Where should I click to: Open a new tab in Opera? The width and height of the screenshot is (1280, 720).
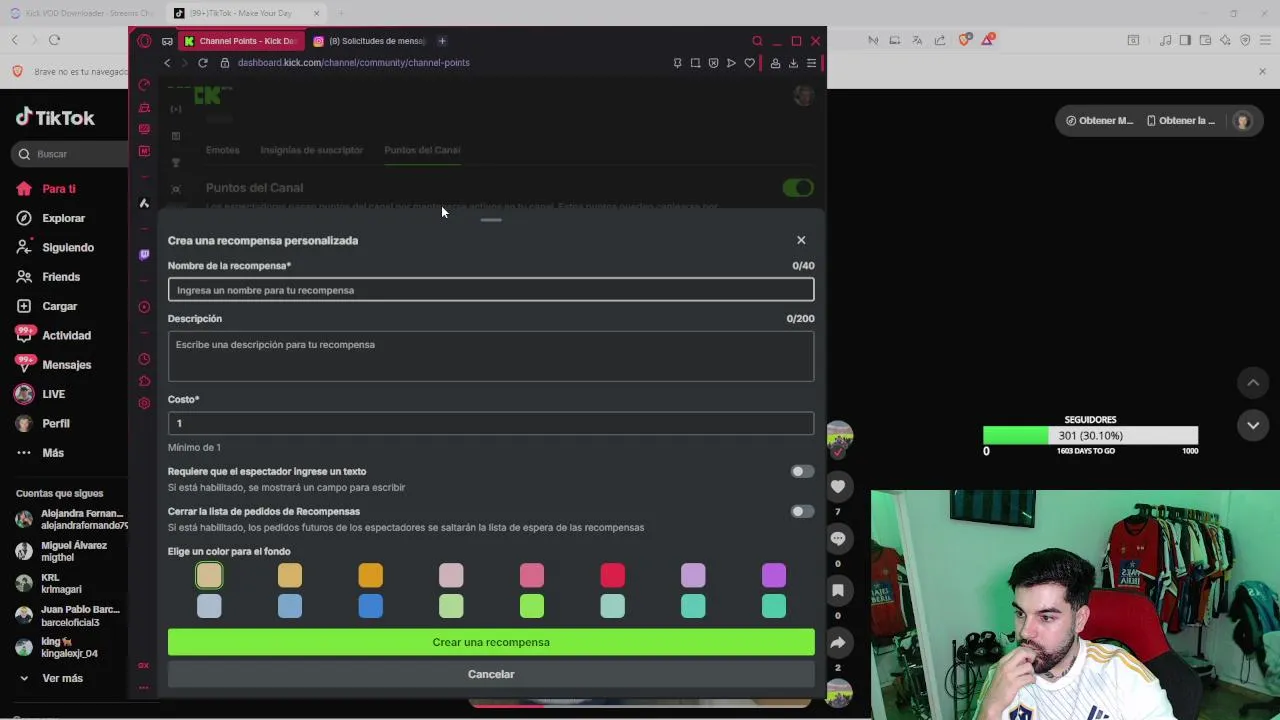point(442,41)
